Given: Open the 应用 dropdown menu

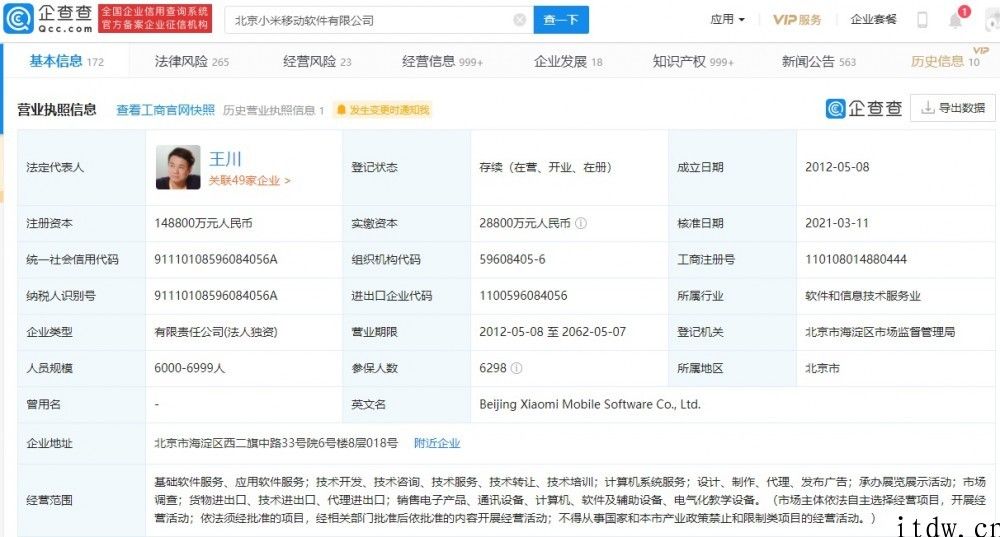Looking at the screenshot, I should (728, 20).
